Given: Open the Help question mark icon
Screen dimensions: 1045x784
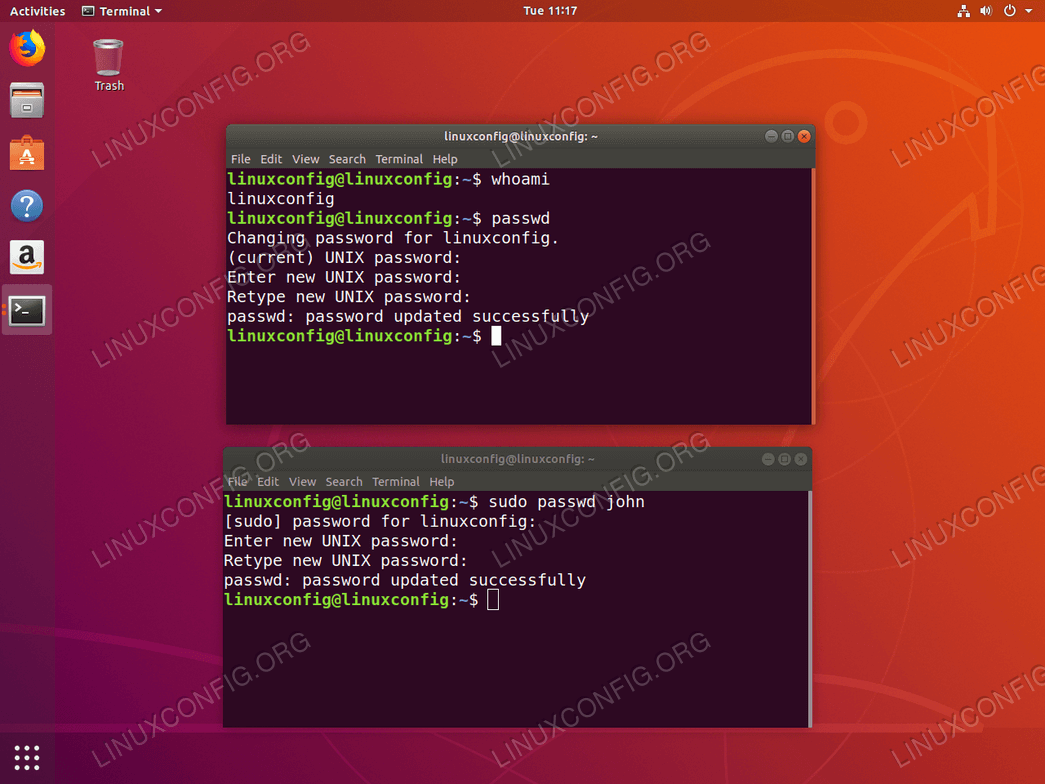Looking at the screenshot, I should pyautogui.click(x=27, y=205).
